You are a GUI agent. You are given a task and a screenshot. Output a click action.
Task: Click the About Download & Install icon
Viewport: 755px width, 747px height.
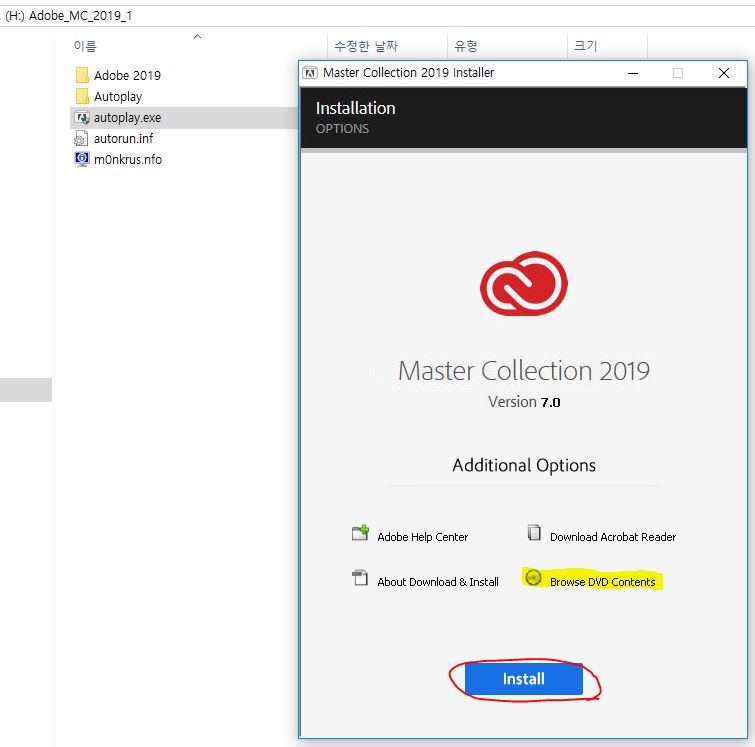[360, 577]
